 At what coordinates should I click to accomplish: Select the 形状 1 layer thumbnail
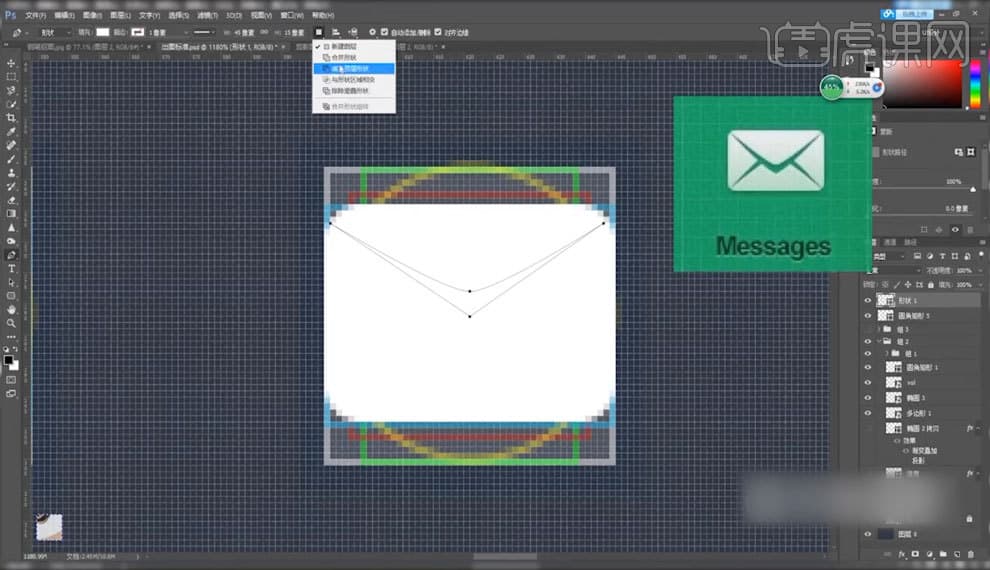pos(886,300)
